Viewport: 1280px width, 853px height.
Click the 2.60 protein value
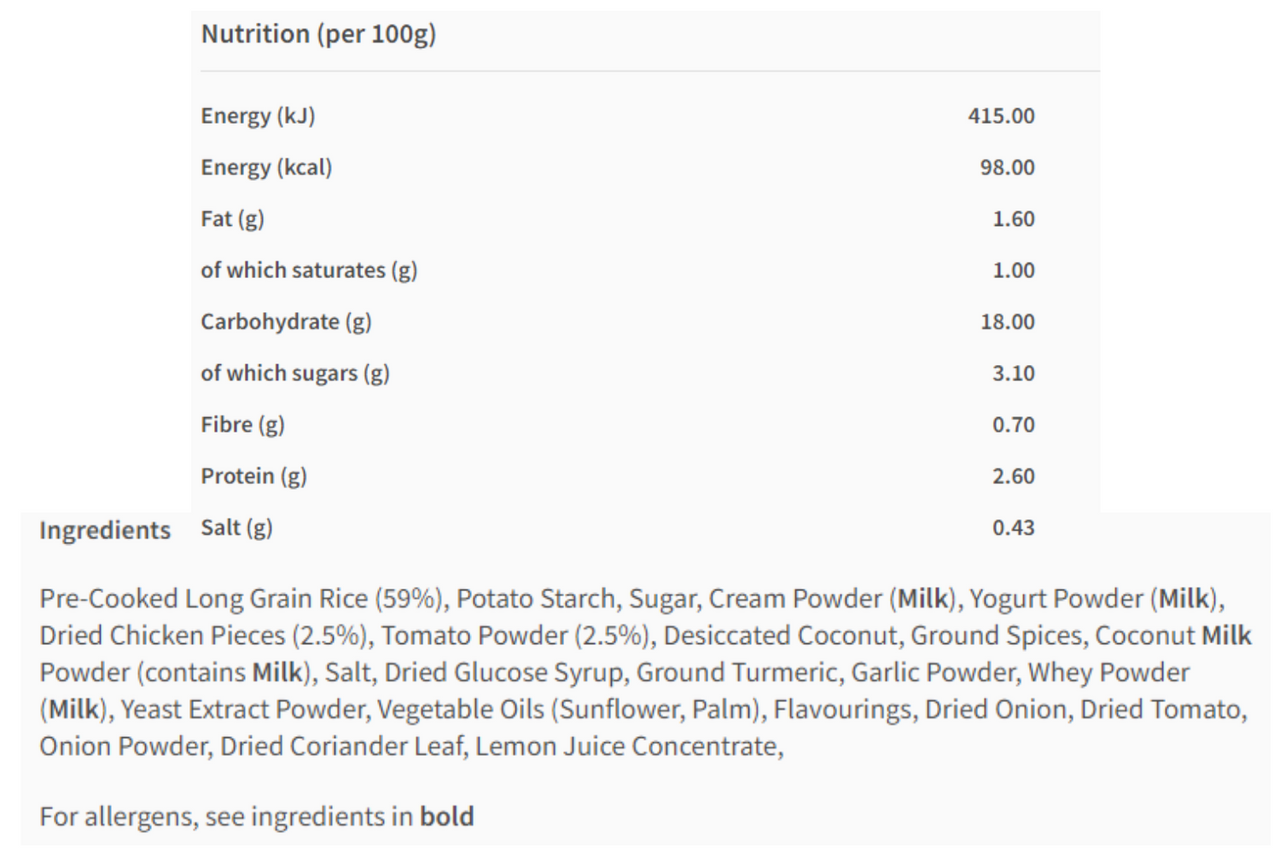click(x=1013, y=477)
